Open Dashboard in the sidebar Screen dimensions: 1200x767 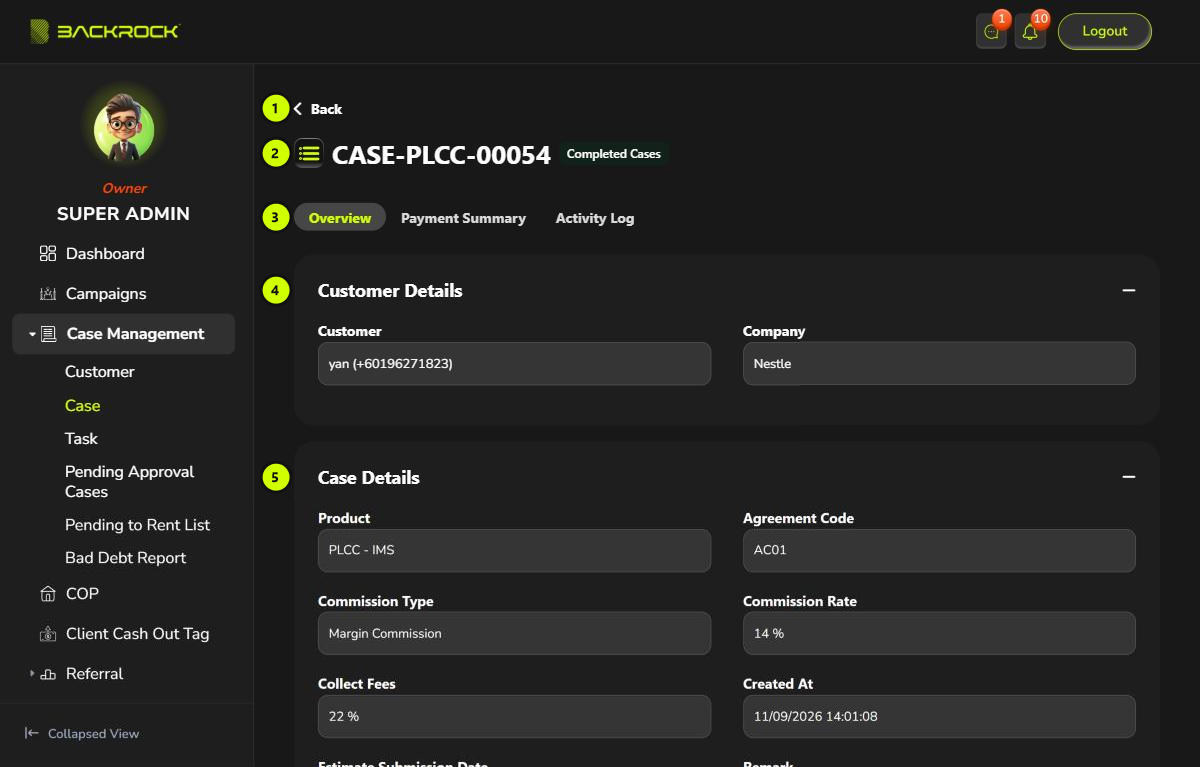coord(105,254)
